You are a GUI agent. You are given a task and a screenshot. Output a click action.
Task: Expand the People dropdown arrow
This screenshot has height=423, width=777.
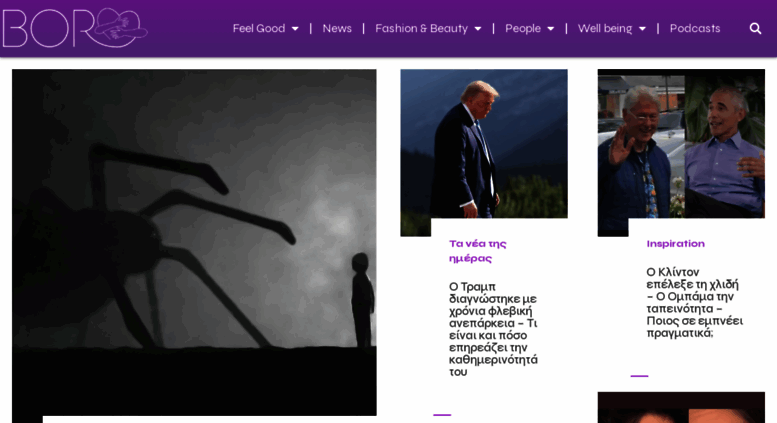[x=551, y=29]
